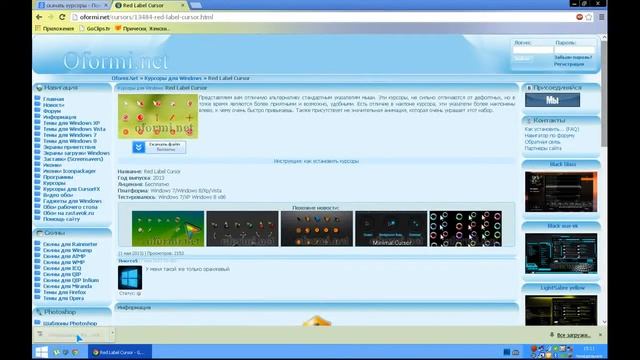
Task: Open the Забыли пароль? link
Action: coord(573,58)
